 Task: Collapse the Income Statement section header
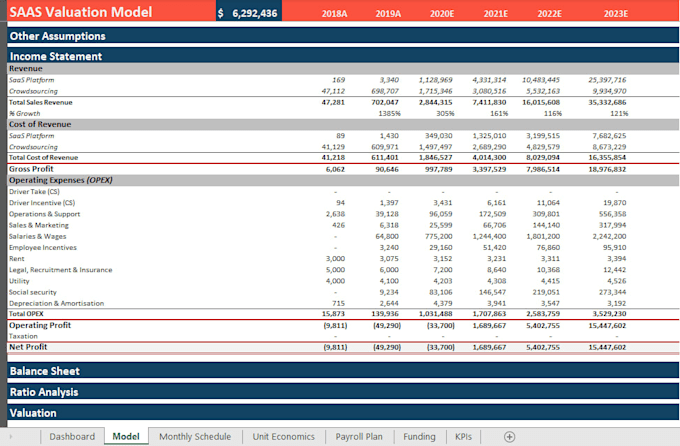click(x=343, y=56)
